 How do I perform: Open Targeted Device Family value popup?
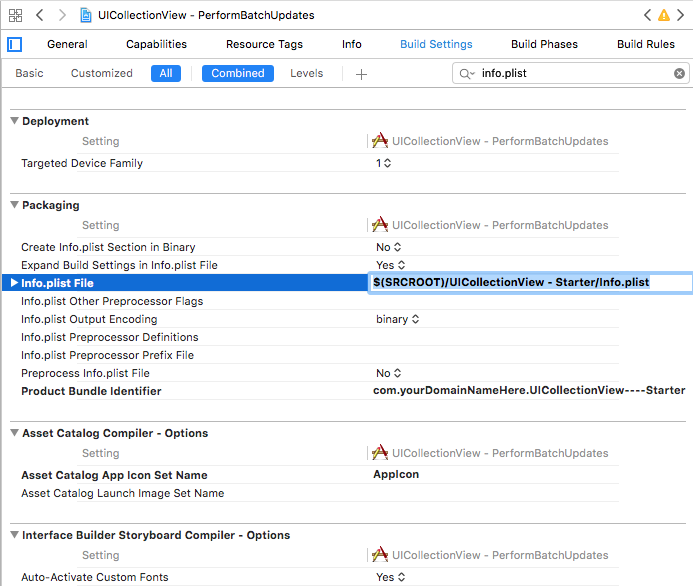pos(384,163)
